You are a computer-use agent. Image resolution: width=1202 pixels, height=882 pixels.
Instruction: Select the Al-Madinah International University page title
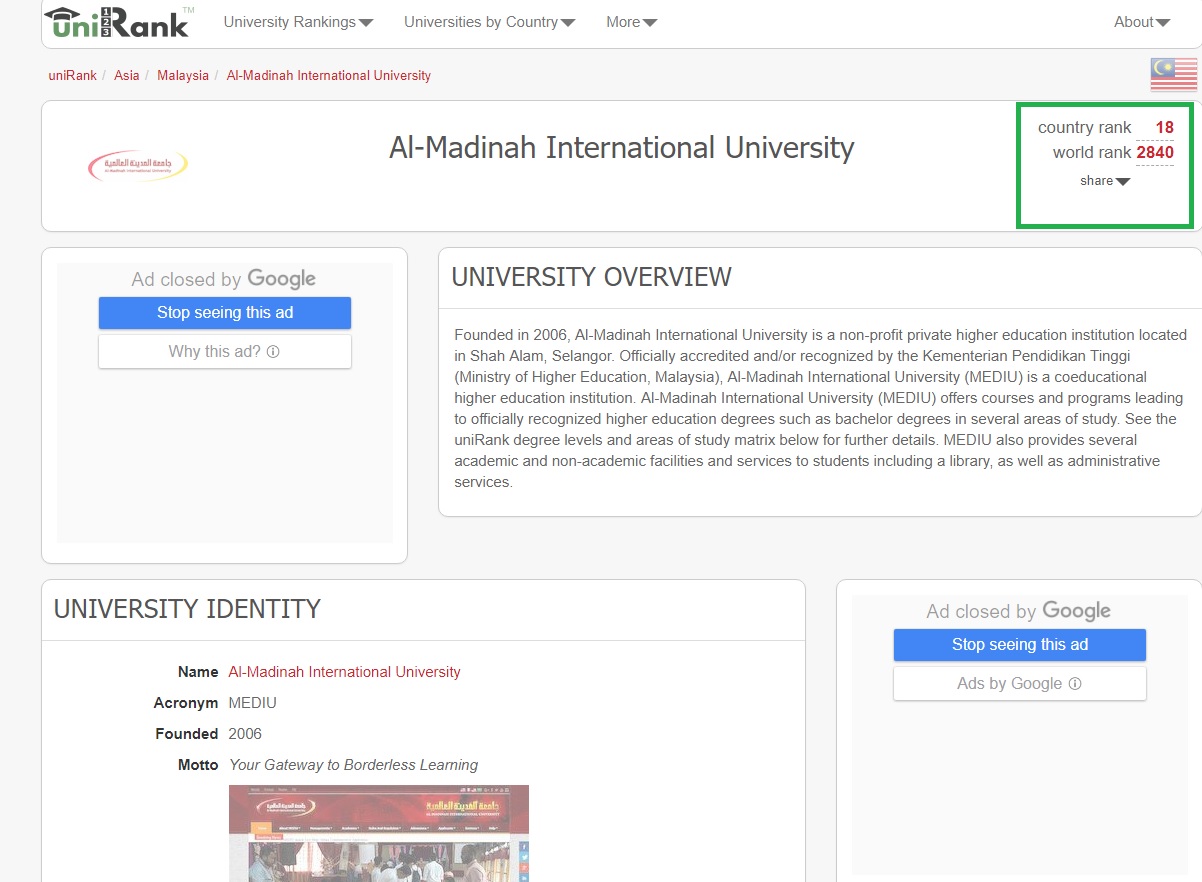[622, 148]
